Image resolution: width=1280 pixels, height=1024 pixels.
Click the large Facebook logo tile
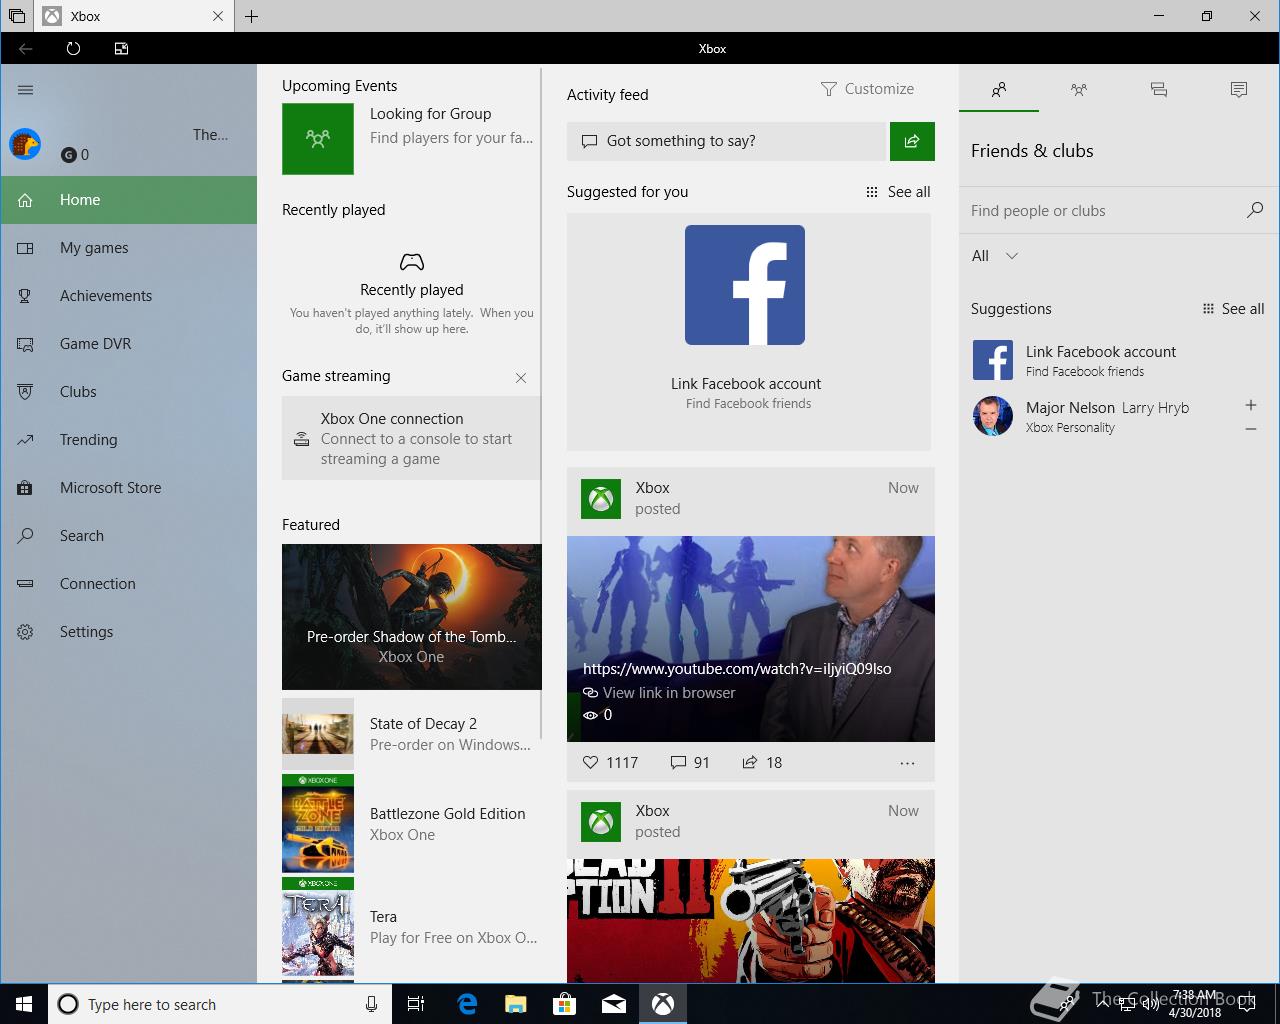click(745, 285)
